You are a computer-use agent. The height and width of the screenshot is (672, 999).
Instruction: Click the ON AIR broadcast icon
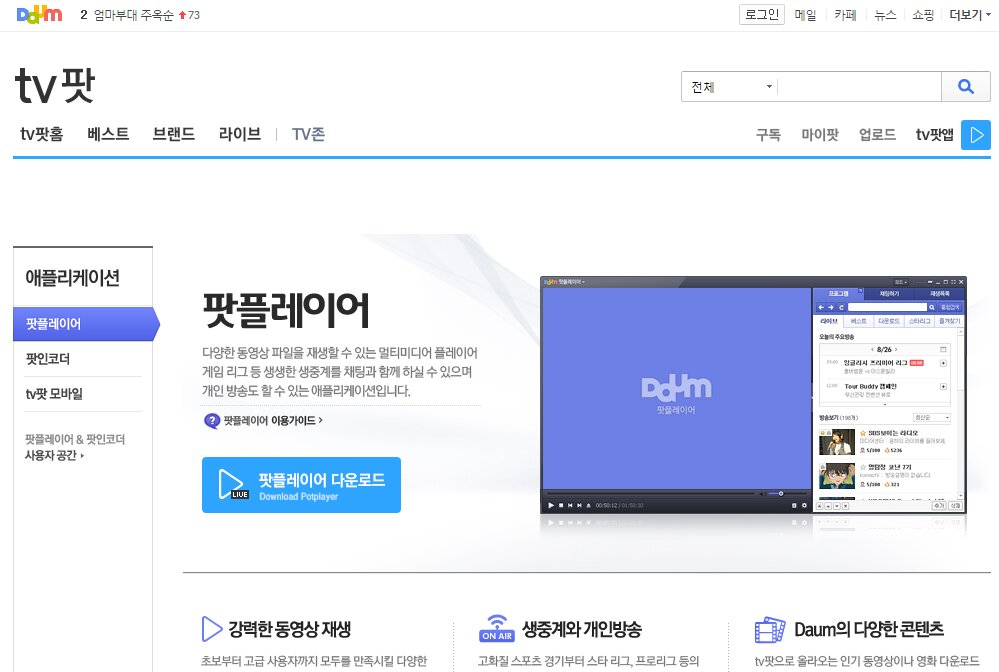click(497, 628)
